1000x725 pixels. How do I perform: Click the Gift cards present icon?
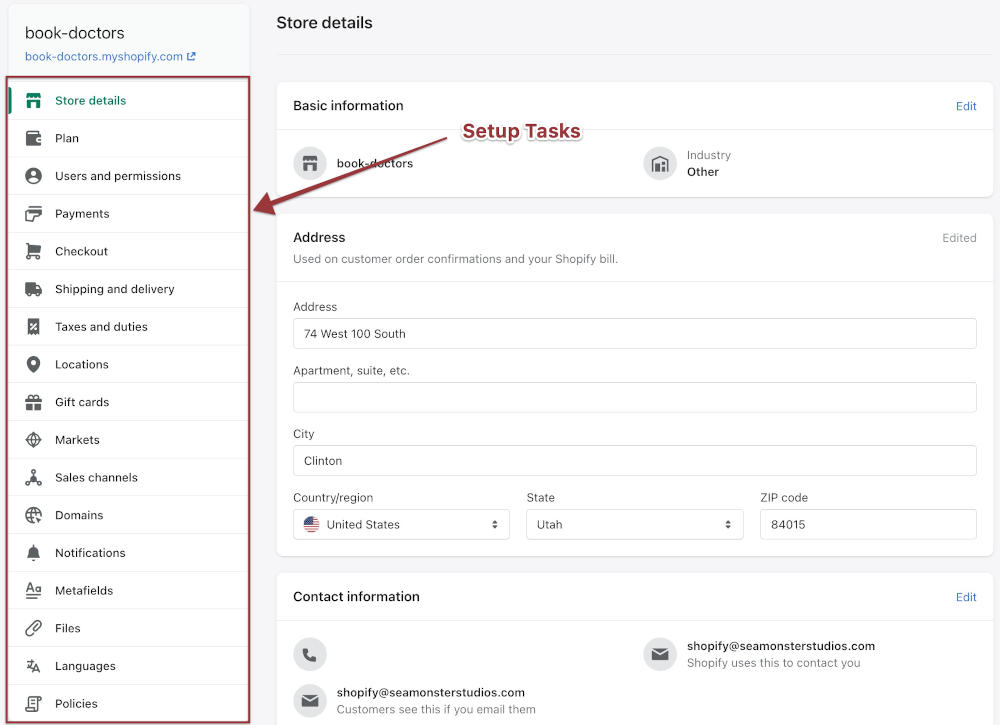pyautogui.click(x=34, y=402)
